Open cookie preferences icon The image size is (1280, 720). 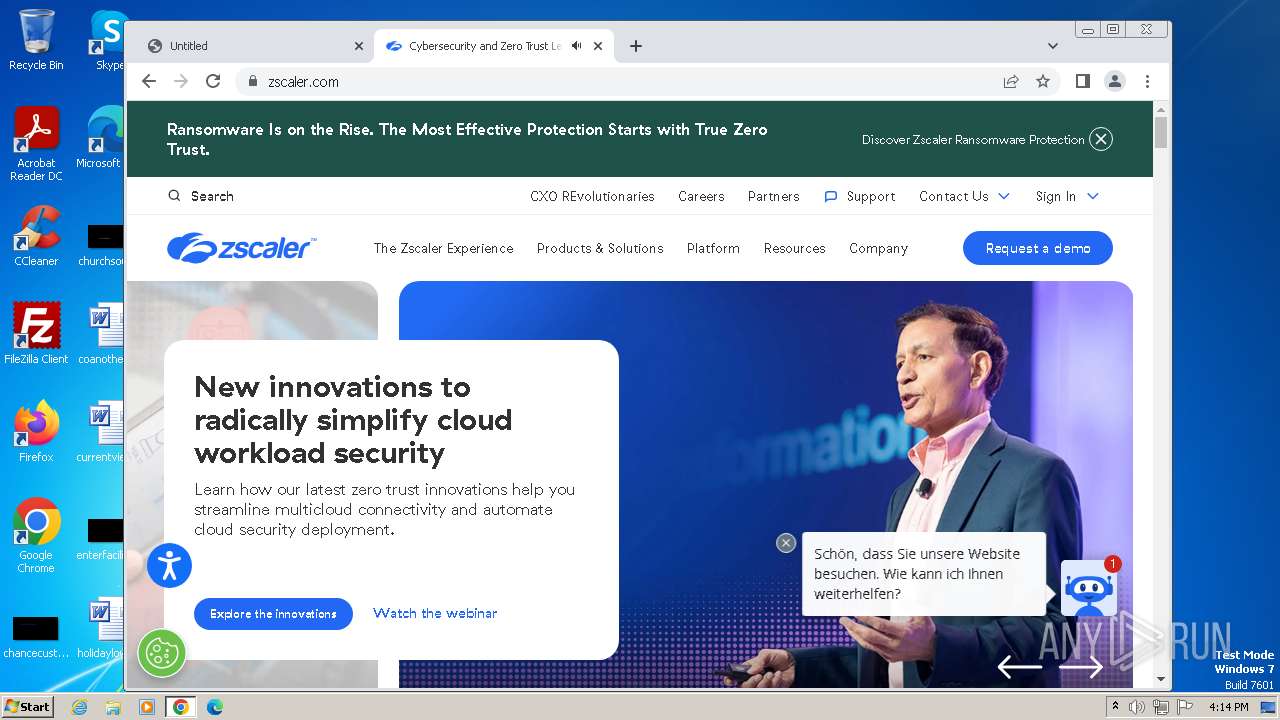(161, 653)
